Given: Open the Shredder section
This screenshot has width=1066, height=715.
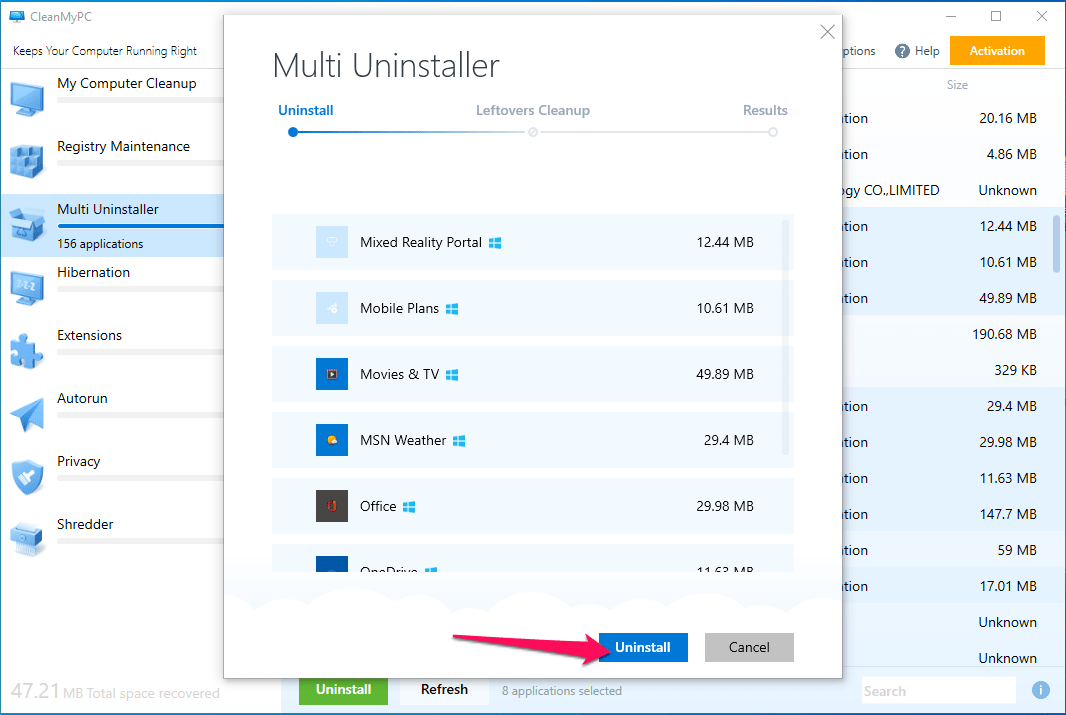Looking at the screenshot, I should 85,524.
